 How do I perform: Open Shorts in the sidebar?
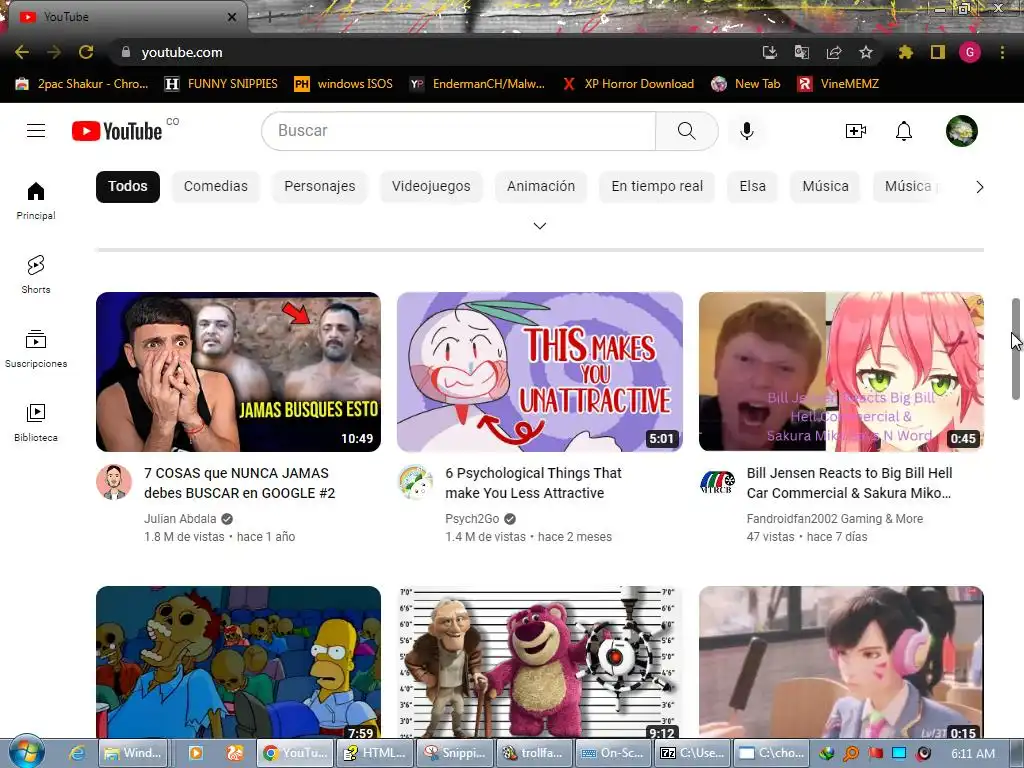(x=36, y=274)
